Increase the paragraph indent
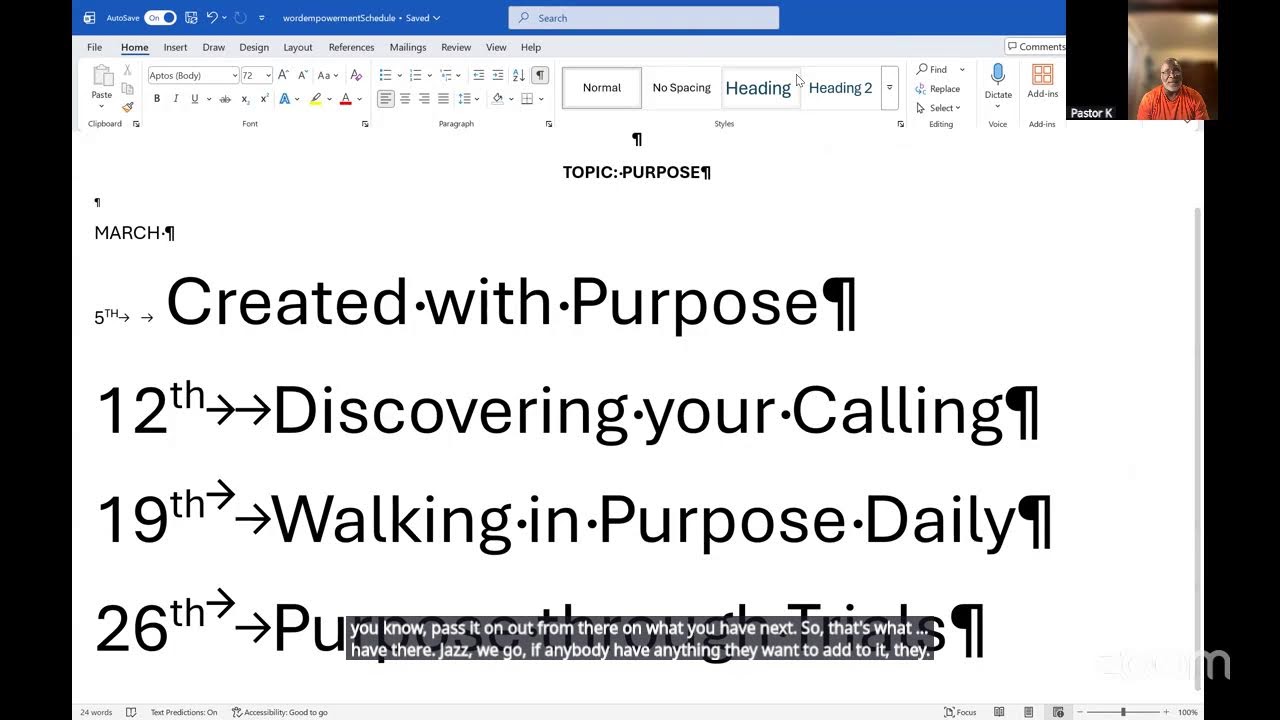1280x720 pixels. [x=498, y=75]
